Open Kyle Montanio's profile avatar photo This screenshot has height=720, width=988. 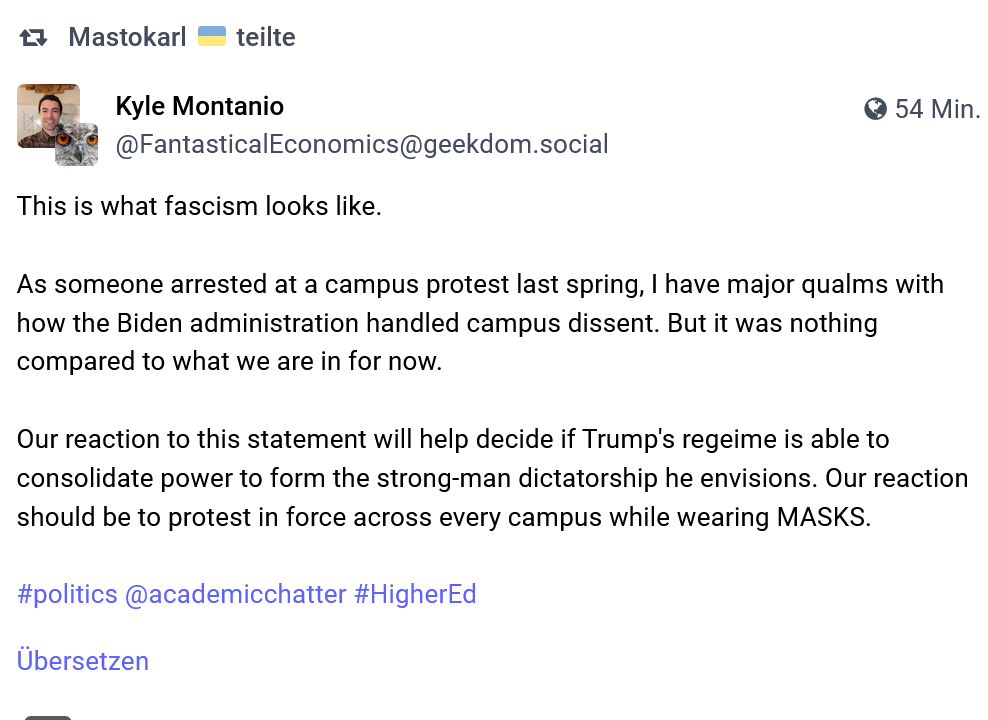pos(48,116)
